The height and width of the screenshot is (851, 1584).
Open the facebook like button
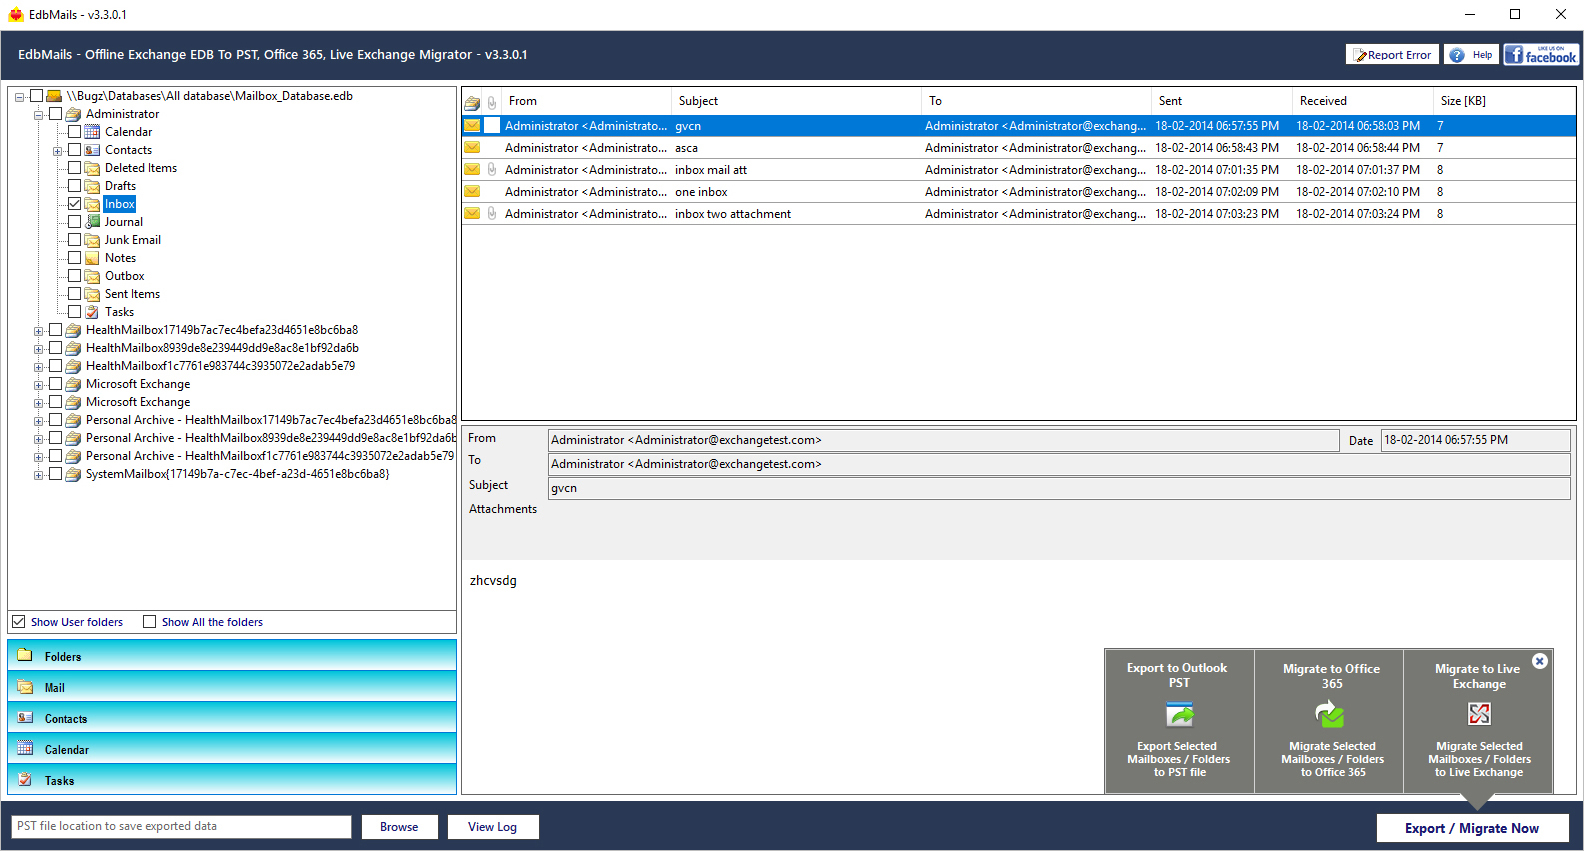(x=1541, y=55)
